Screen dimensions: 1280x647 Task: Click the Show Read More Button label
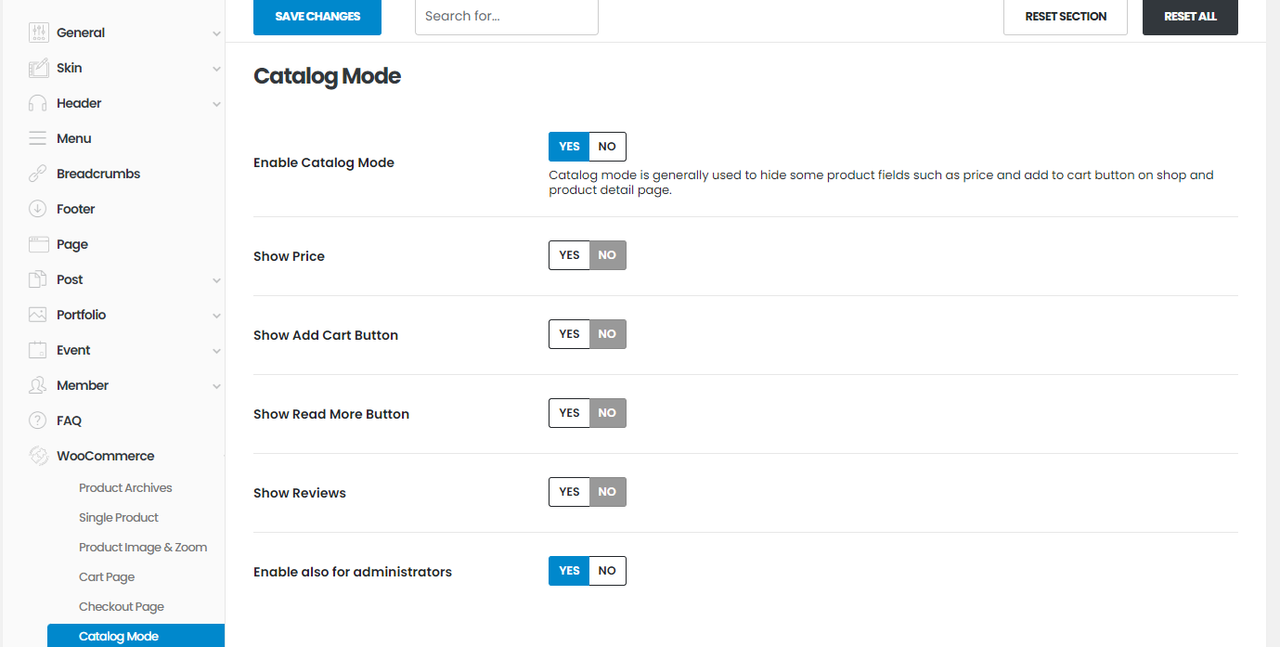click(x=331, y=414)
